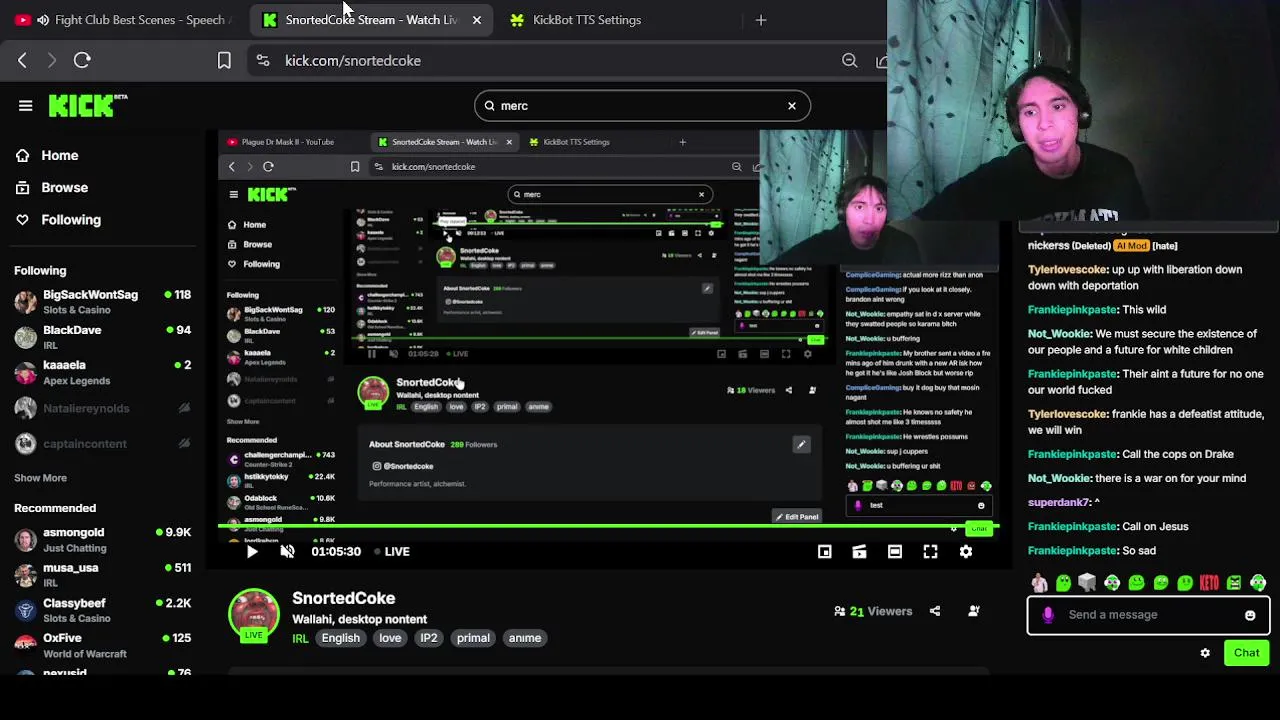Insert the gray cube emote
1280x720 pixels.
pos(1087,582)
